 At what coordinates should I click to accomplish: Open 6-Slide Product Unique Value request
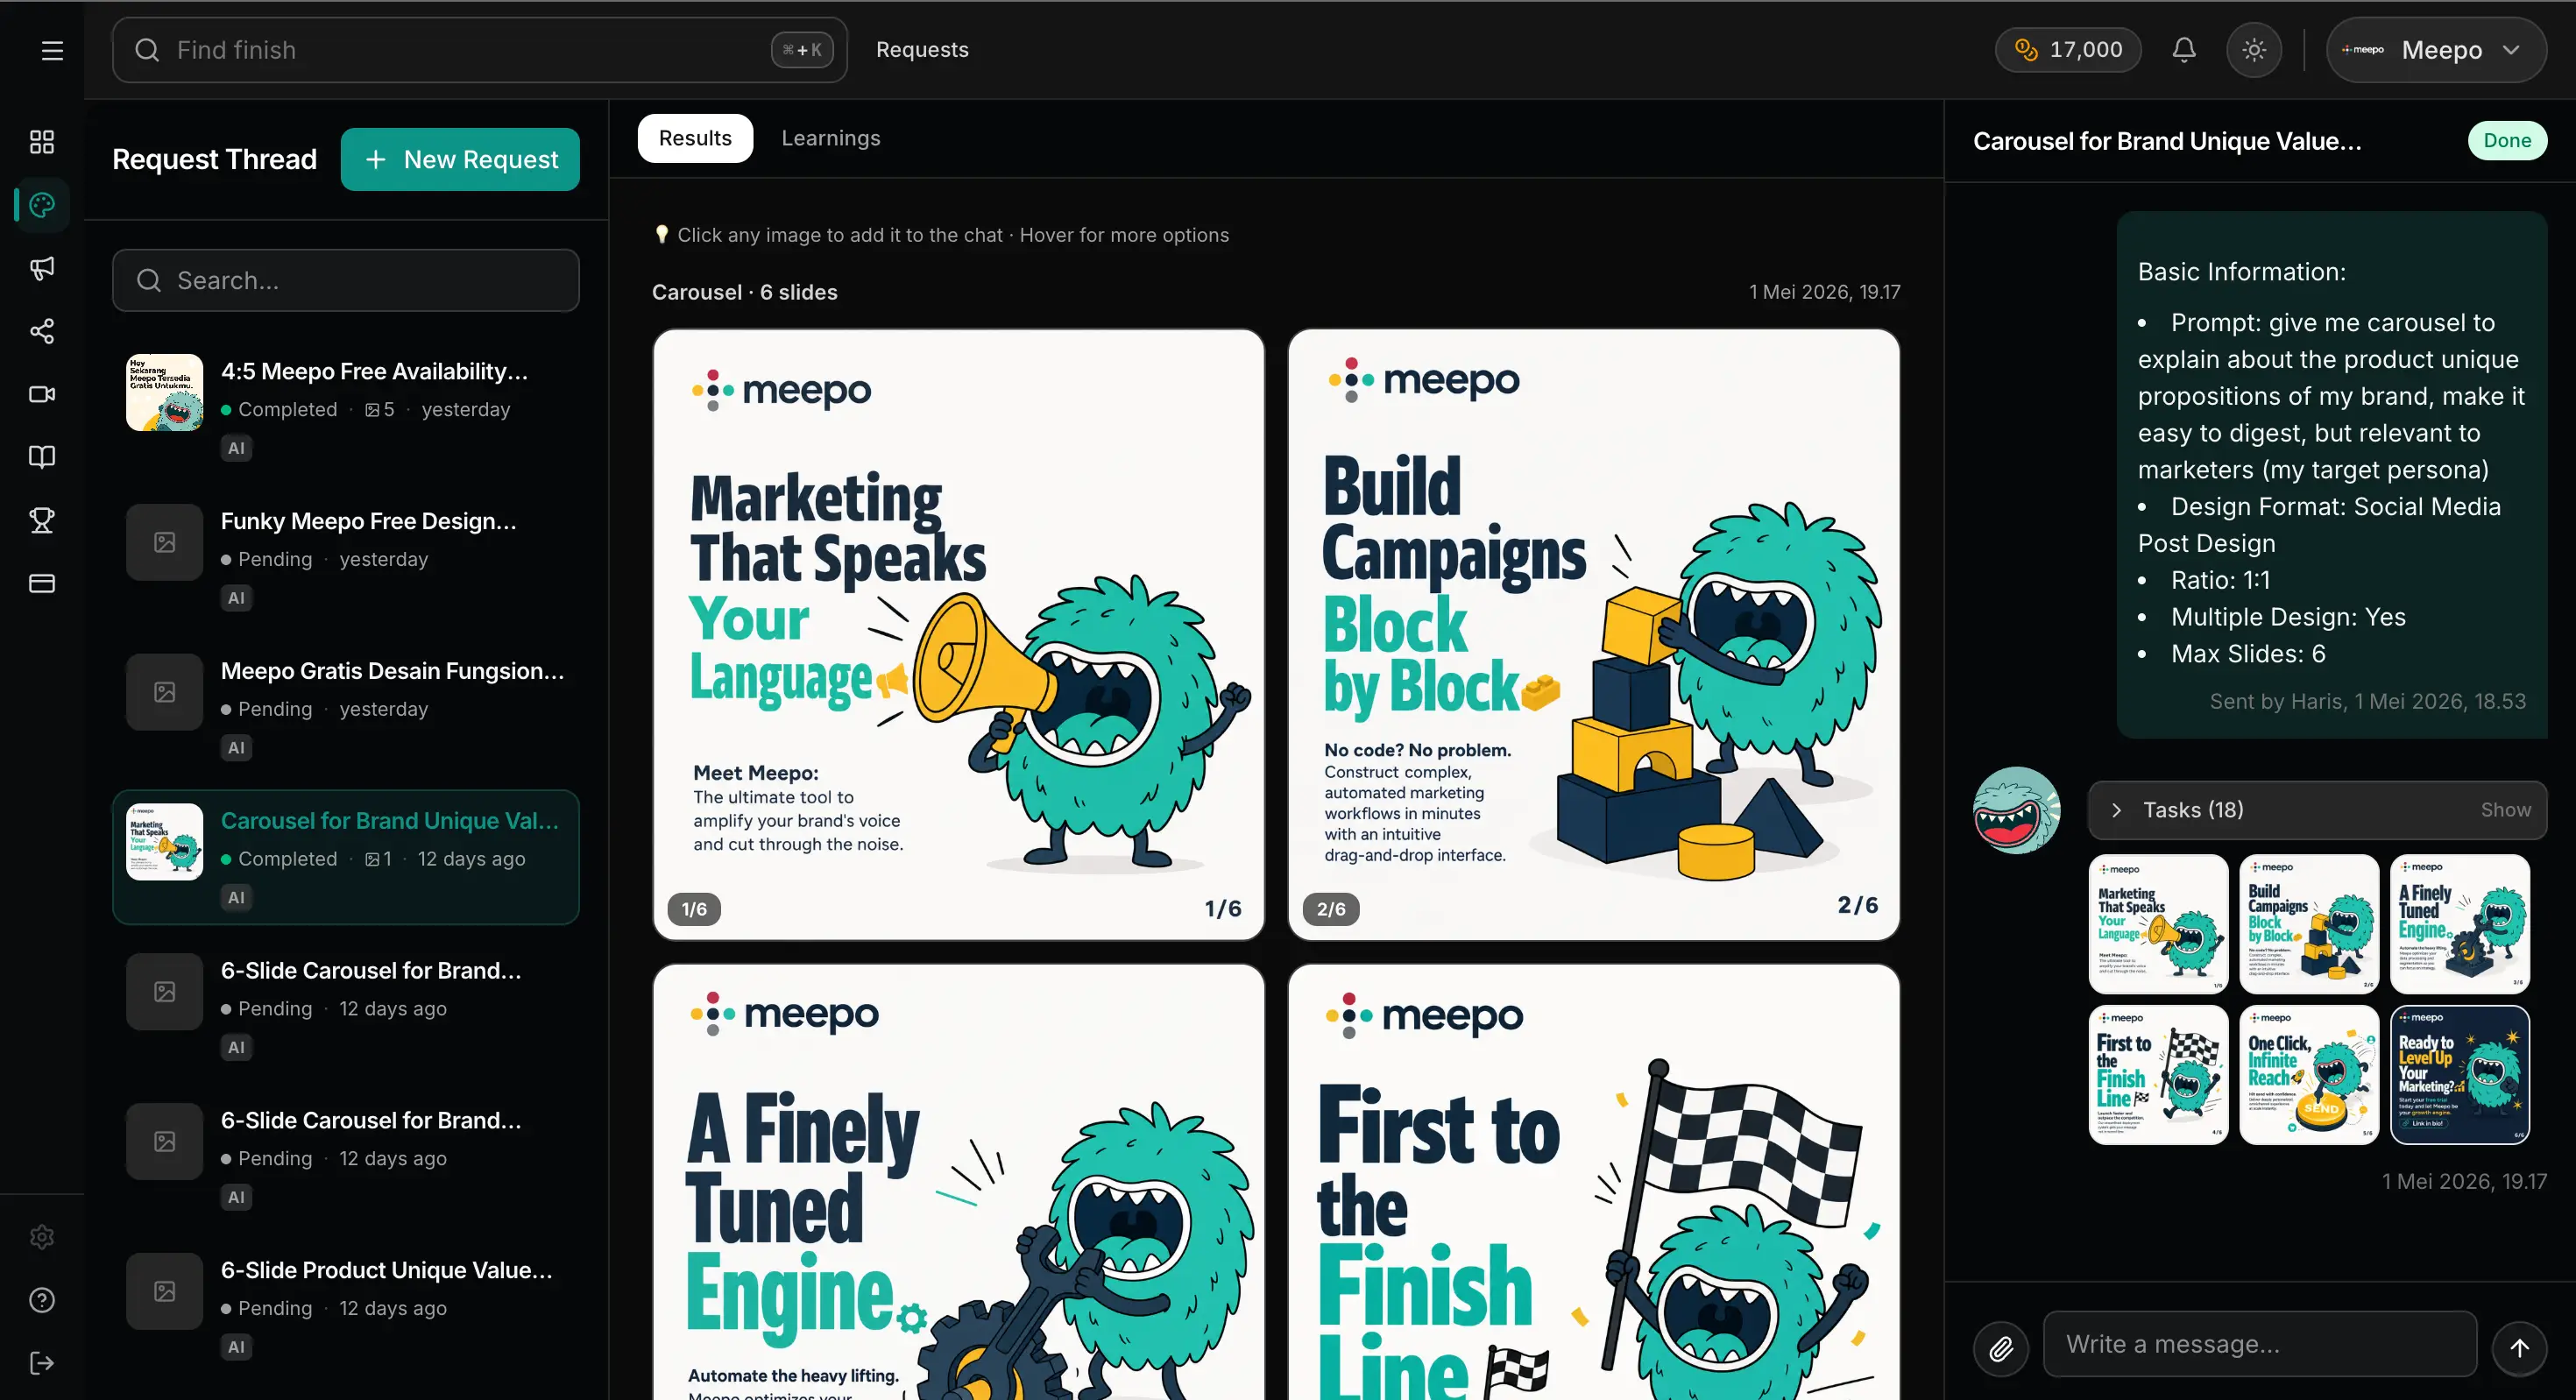(x=346, y=1306)
